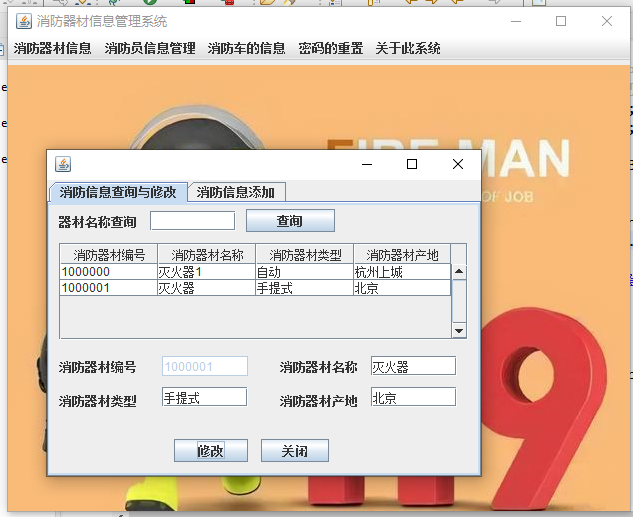Click the 消防器材编号 column header
The image size is (633, 517).
pos(109,254)
